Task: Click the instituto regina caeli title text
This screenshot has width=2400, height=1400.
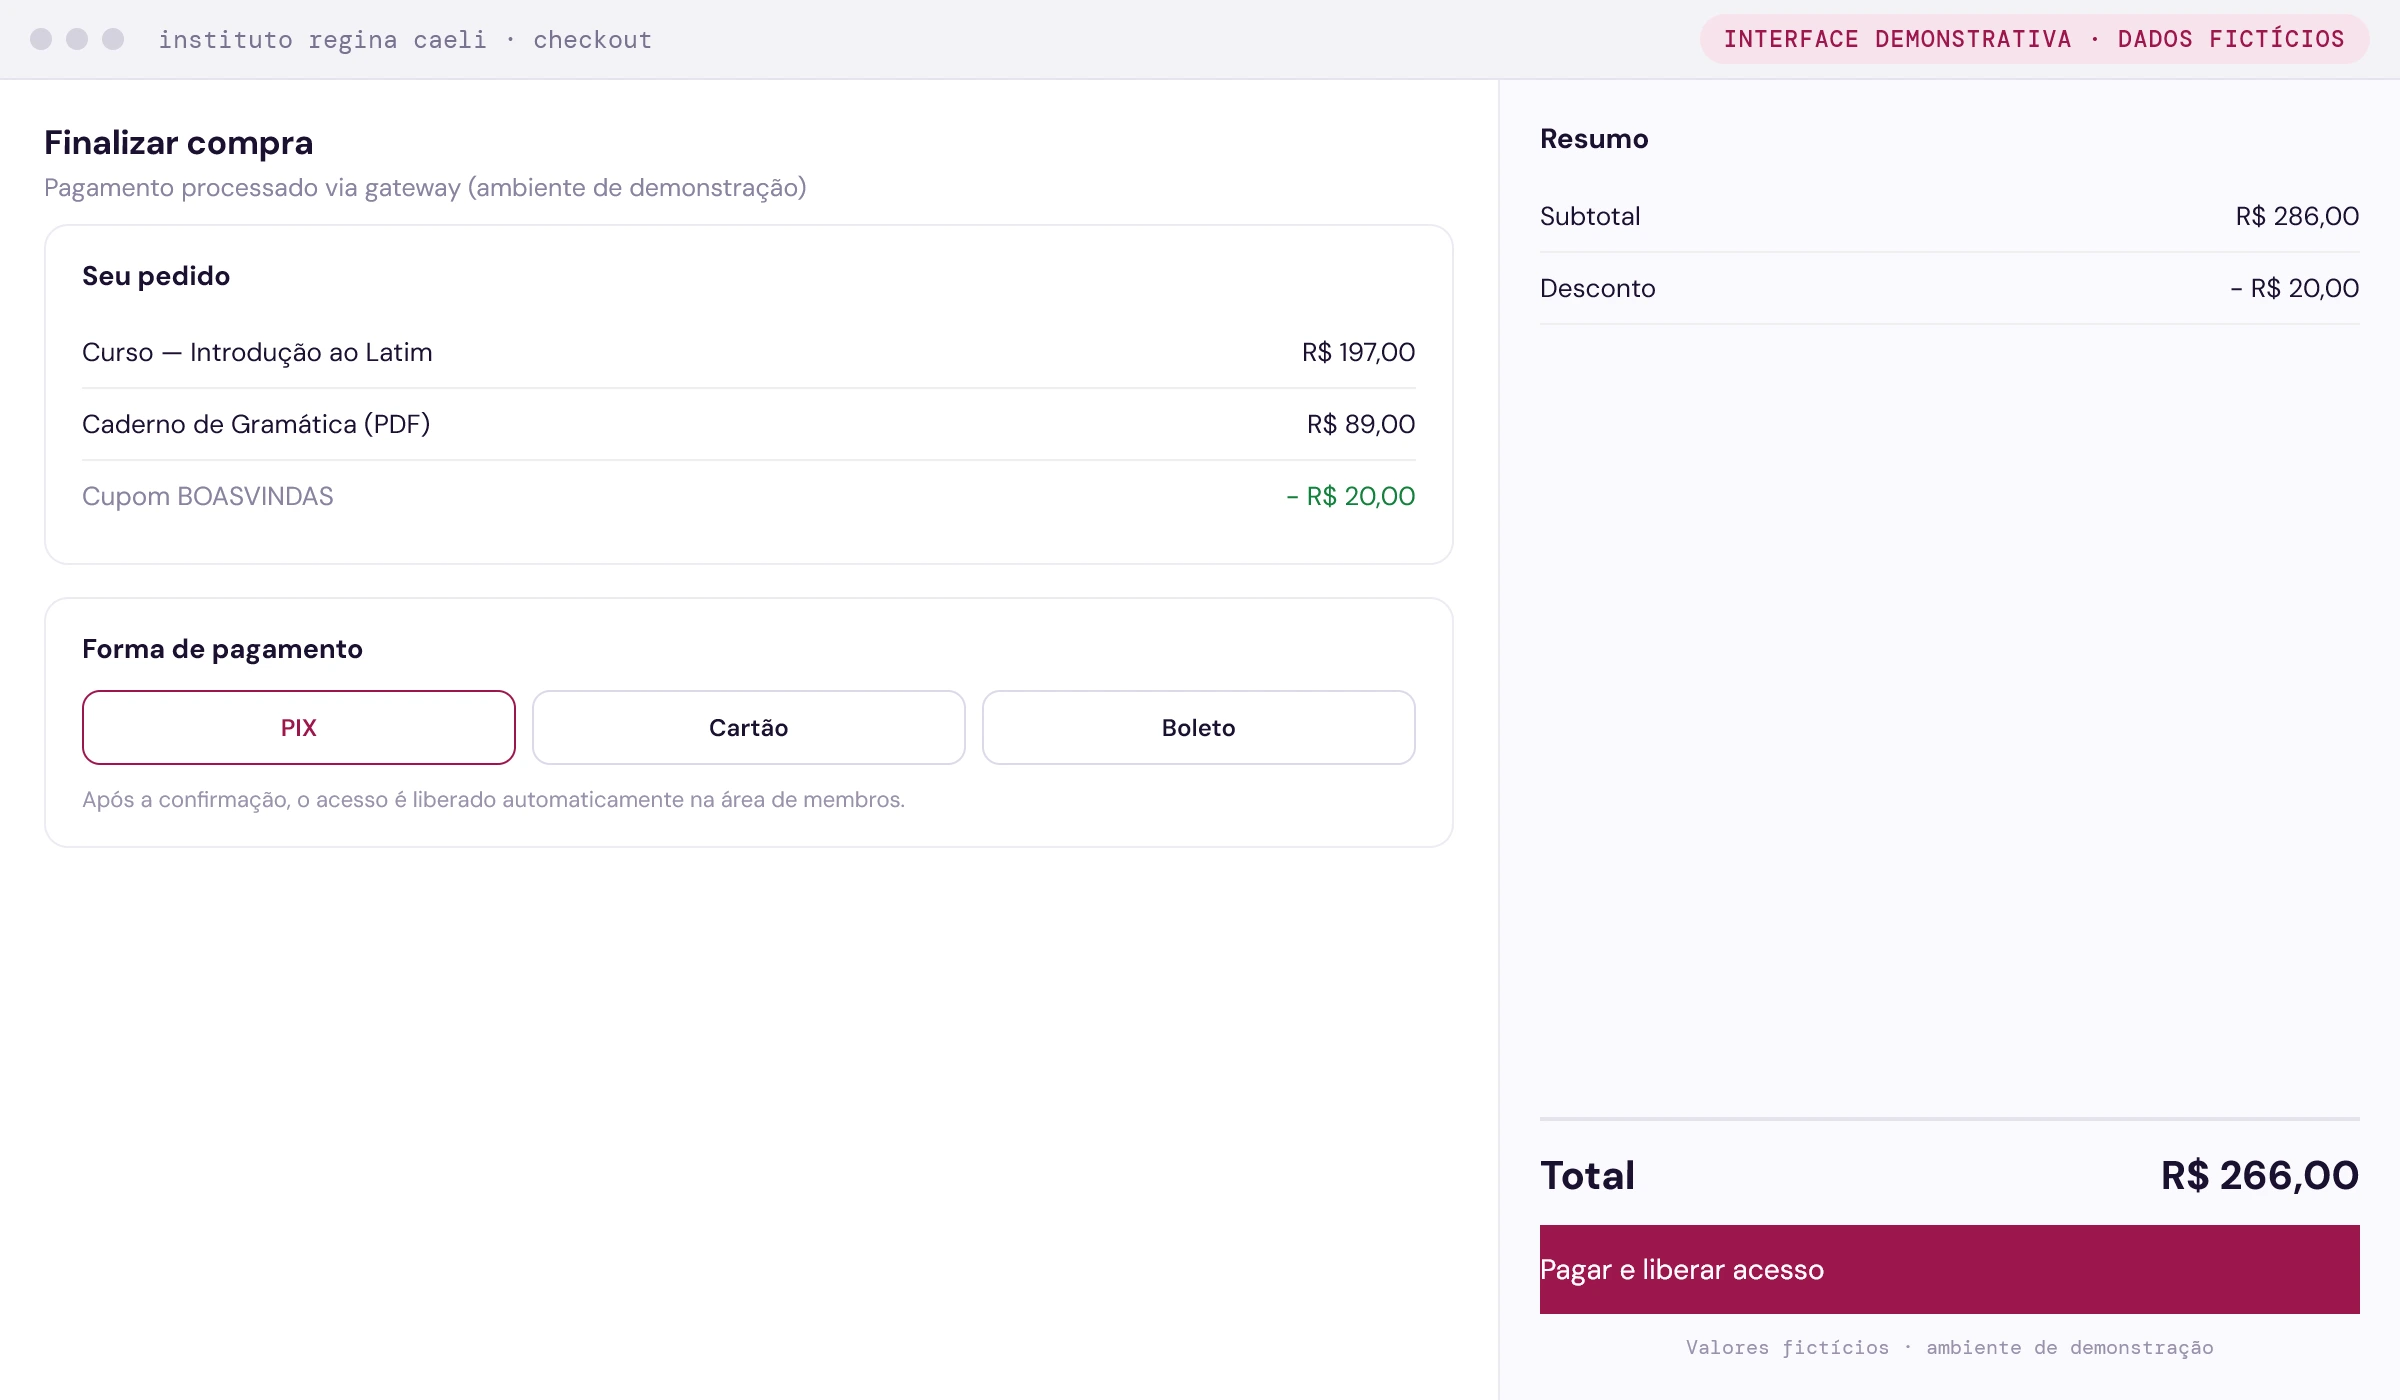Action: [405, 39]
